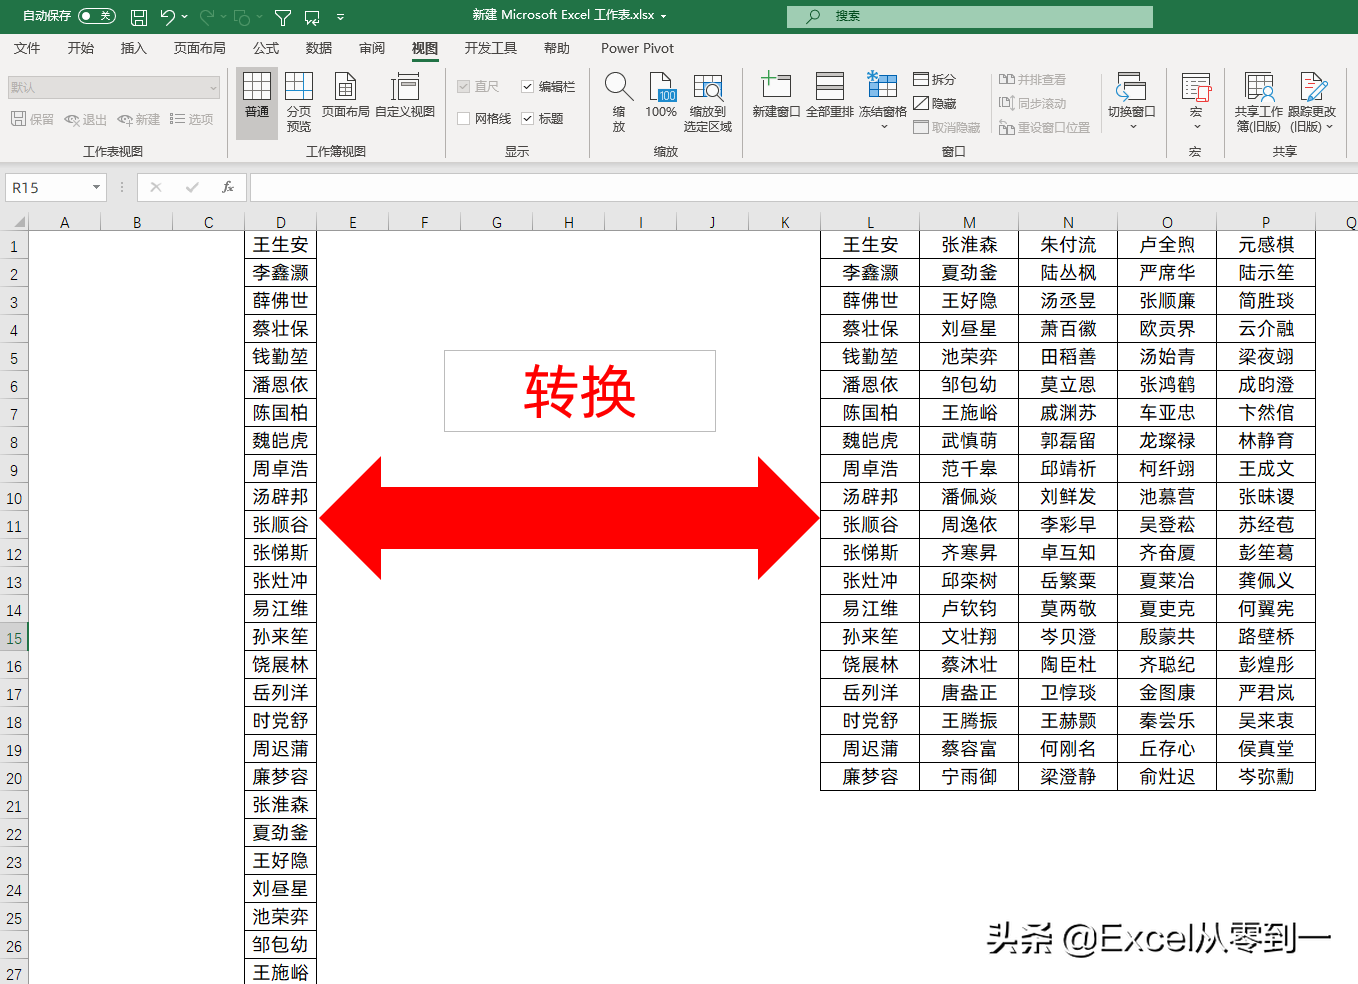Switch to the 公式 Formulas tab
Image resolution: width=1358 pixels, height=984 pixels.
266,48
